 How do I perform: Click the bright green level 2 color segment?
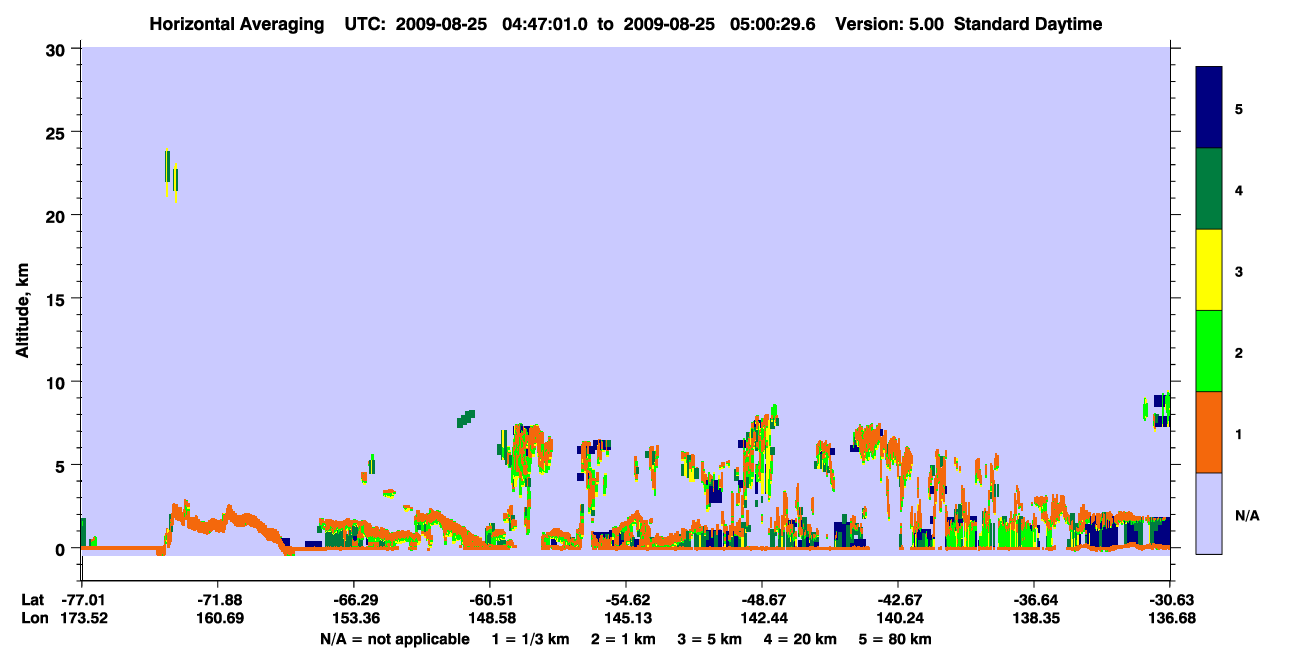(x=1209, y=351)
